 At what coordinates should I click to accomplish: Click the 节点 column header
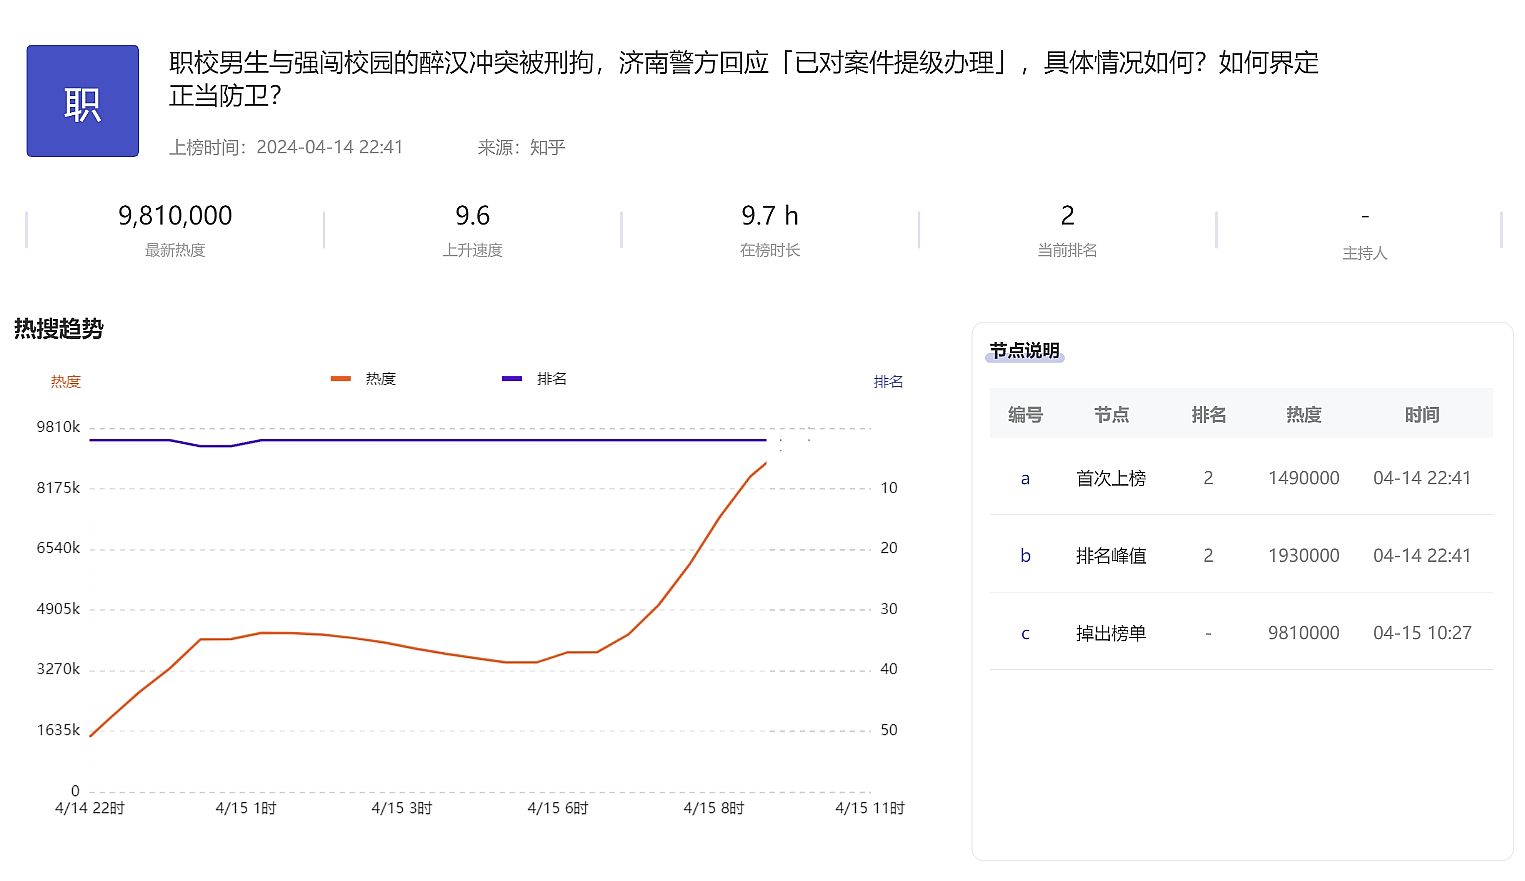[1111, 414]
